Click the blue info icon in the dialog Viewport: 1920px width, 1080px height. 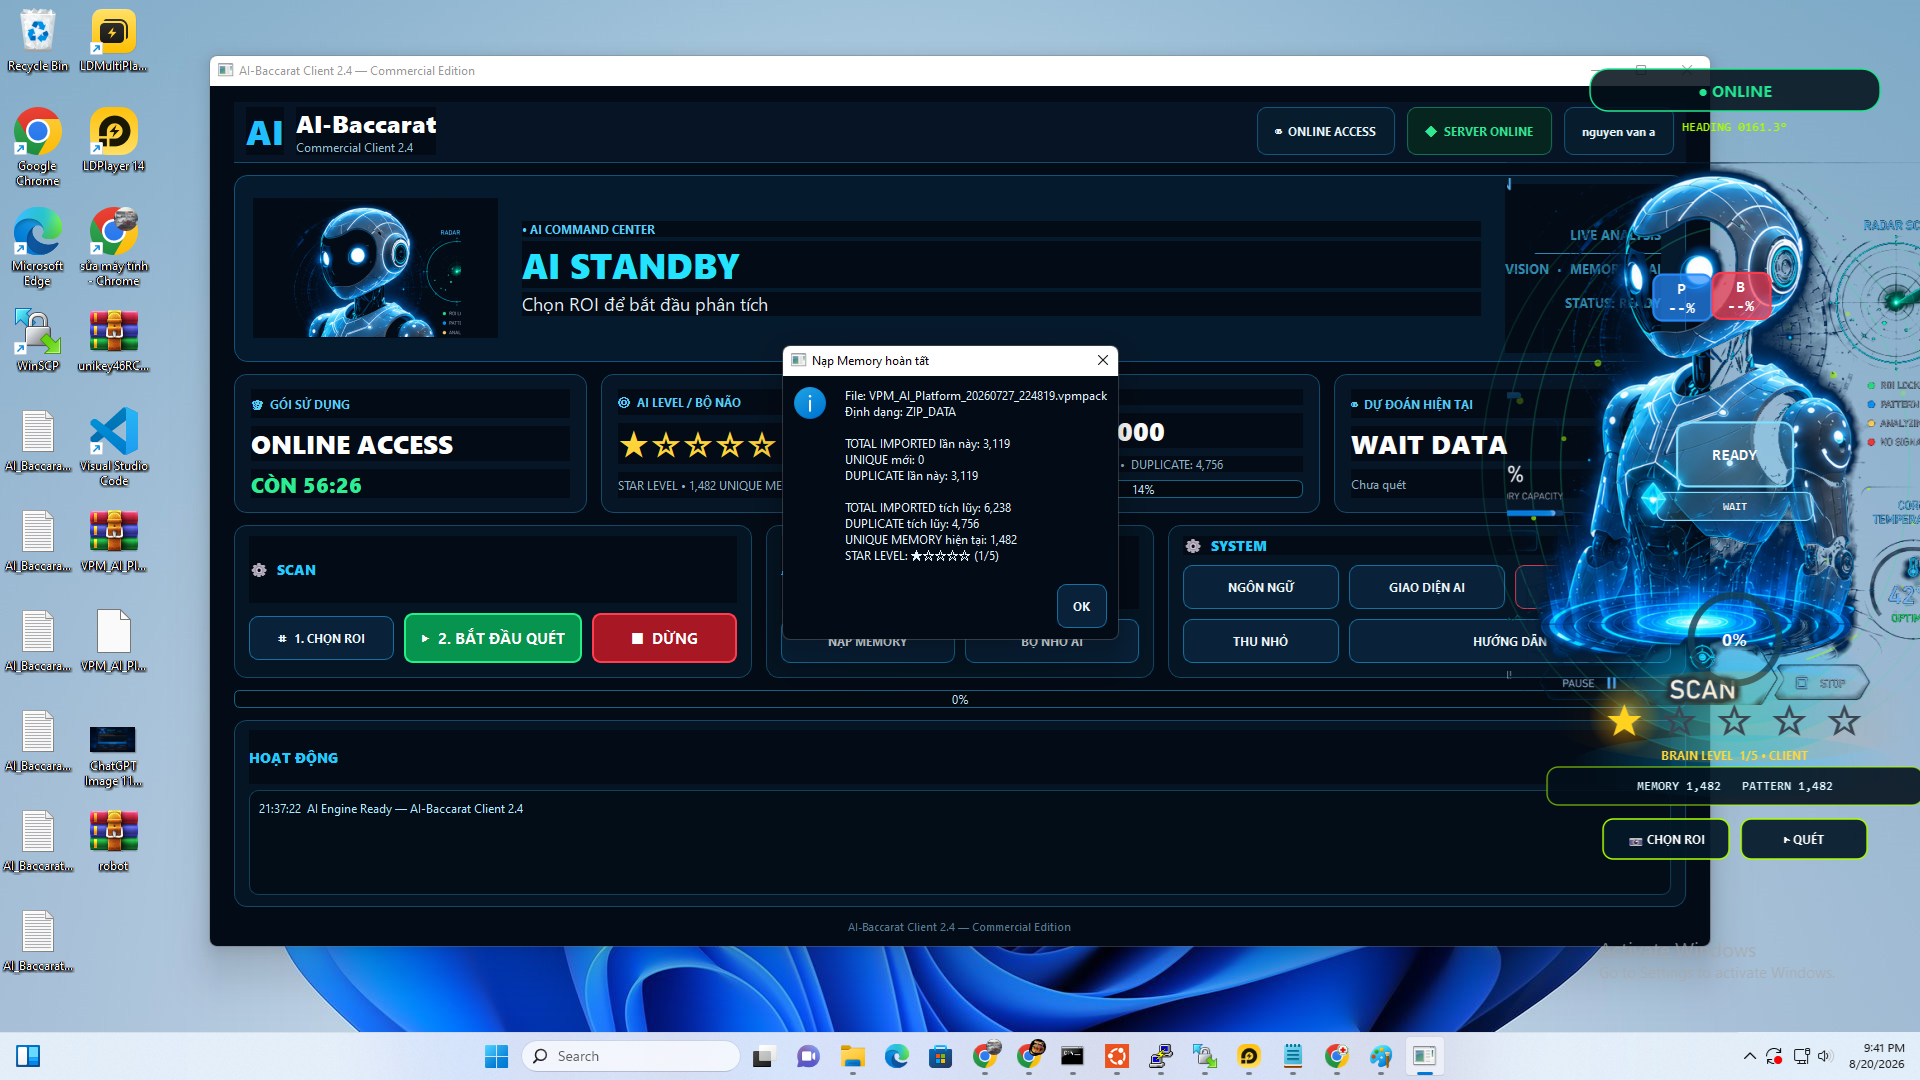click(809, 403)
